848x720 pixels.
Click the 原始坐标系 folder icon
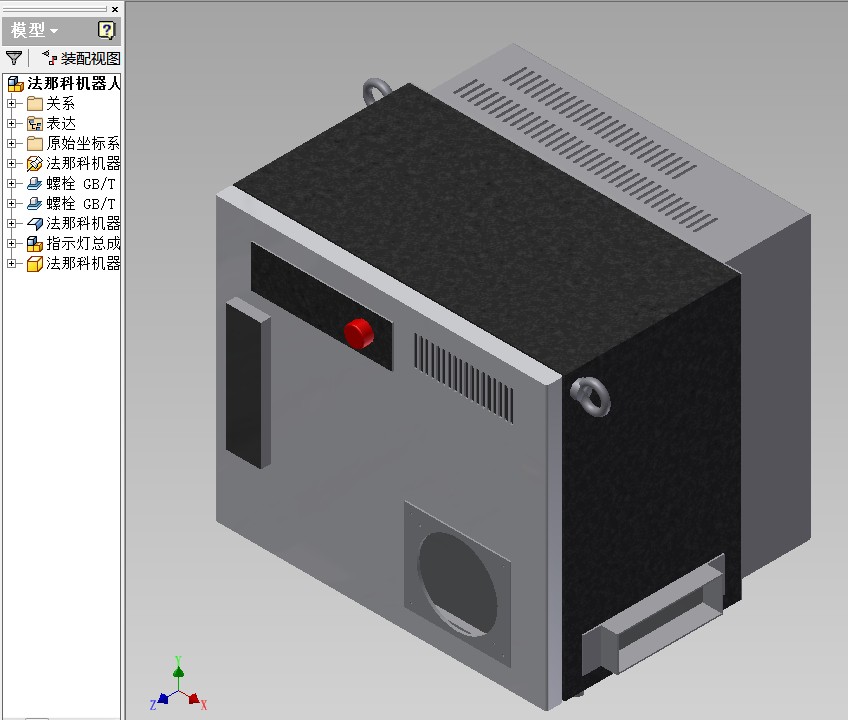point(35,143)
